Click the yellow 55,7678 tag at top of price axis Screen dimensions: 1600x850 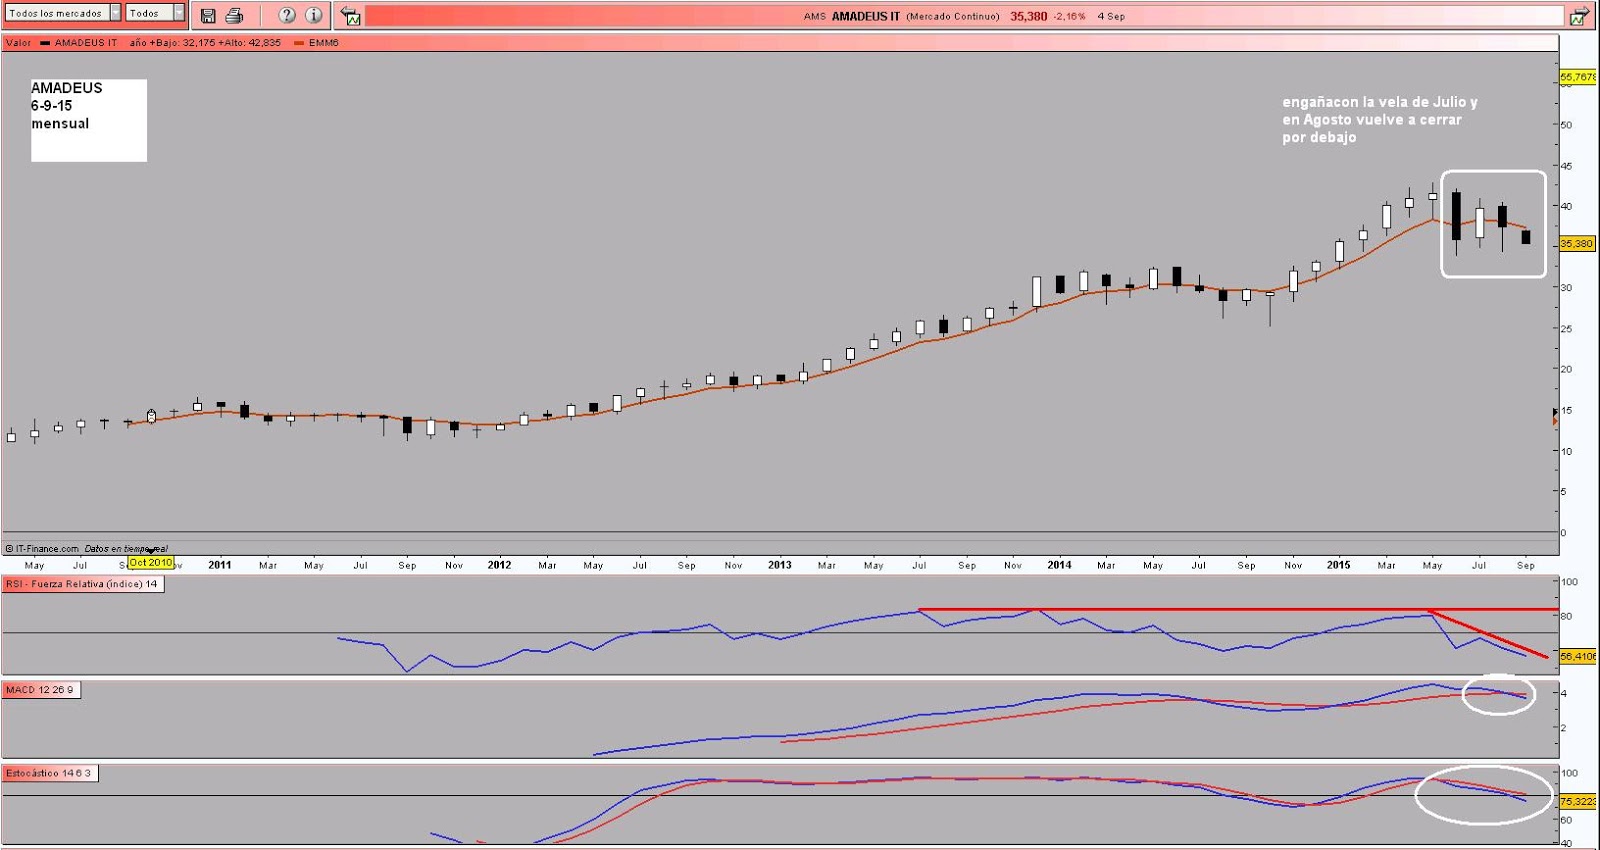[x=1578, y=77]
